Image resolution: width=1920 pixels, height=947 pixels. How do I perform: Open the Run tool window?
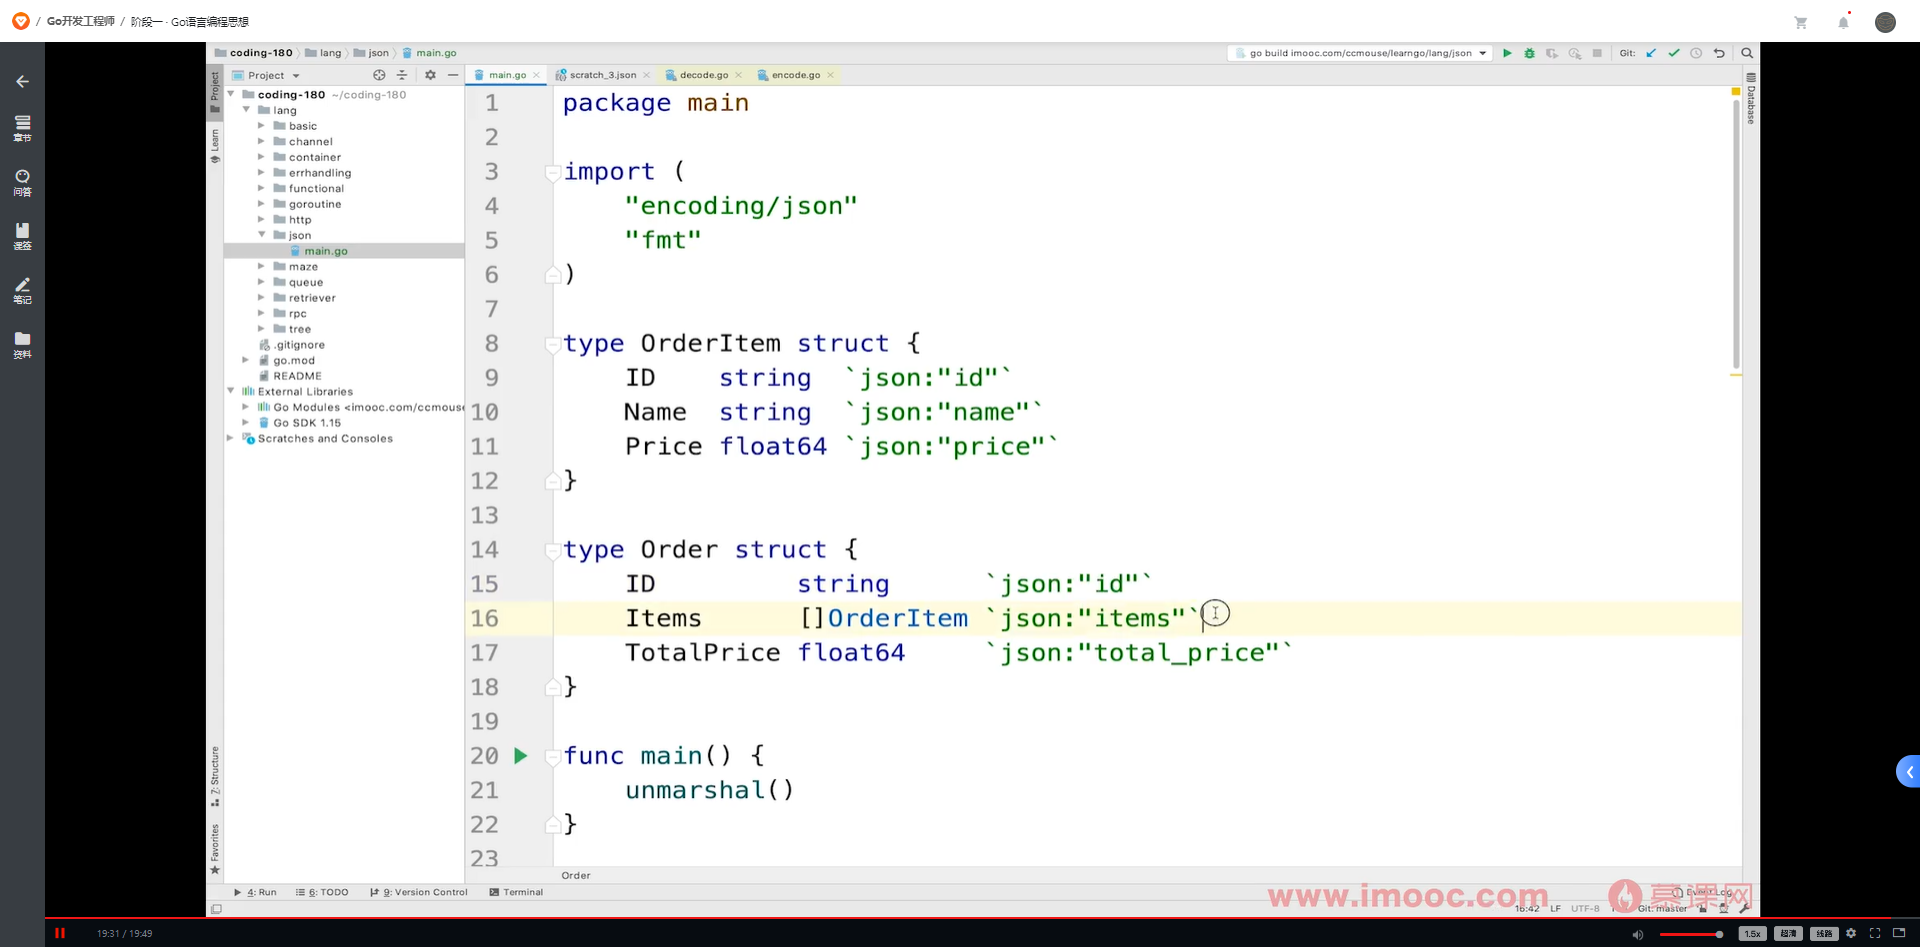tap(255, 892)
